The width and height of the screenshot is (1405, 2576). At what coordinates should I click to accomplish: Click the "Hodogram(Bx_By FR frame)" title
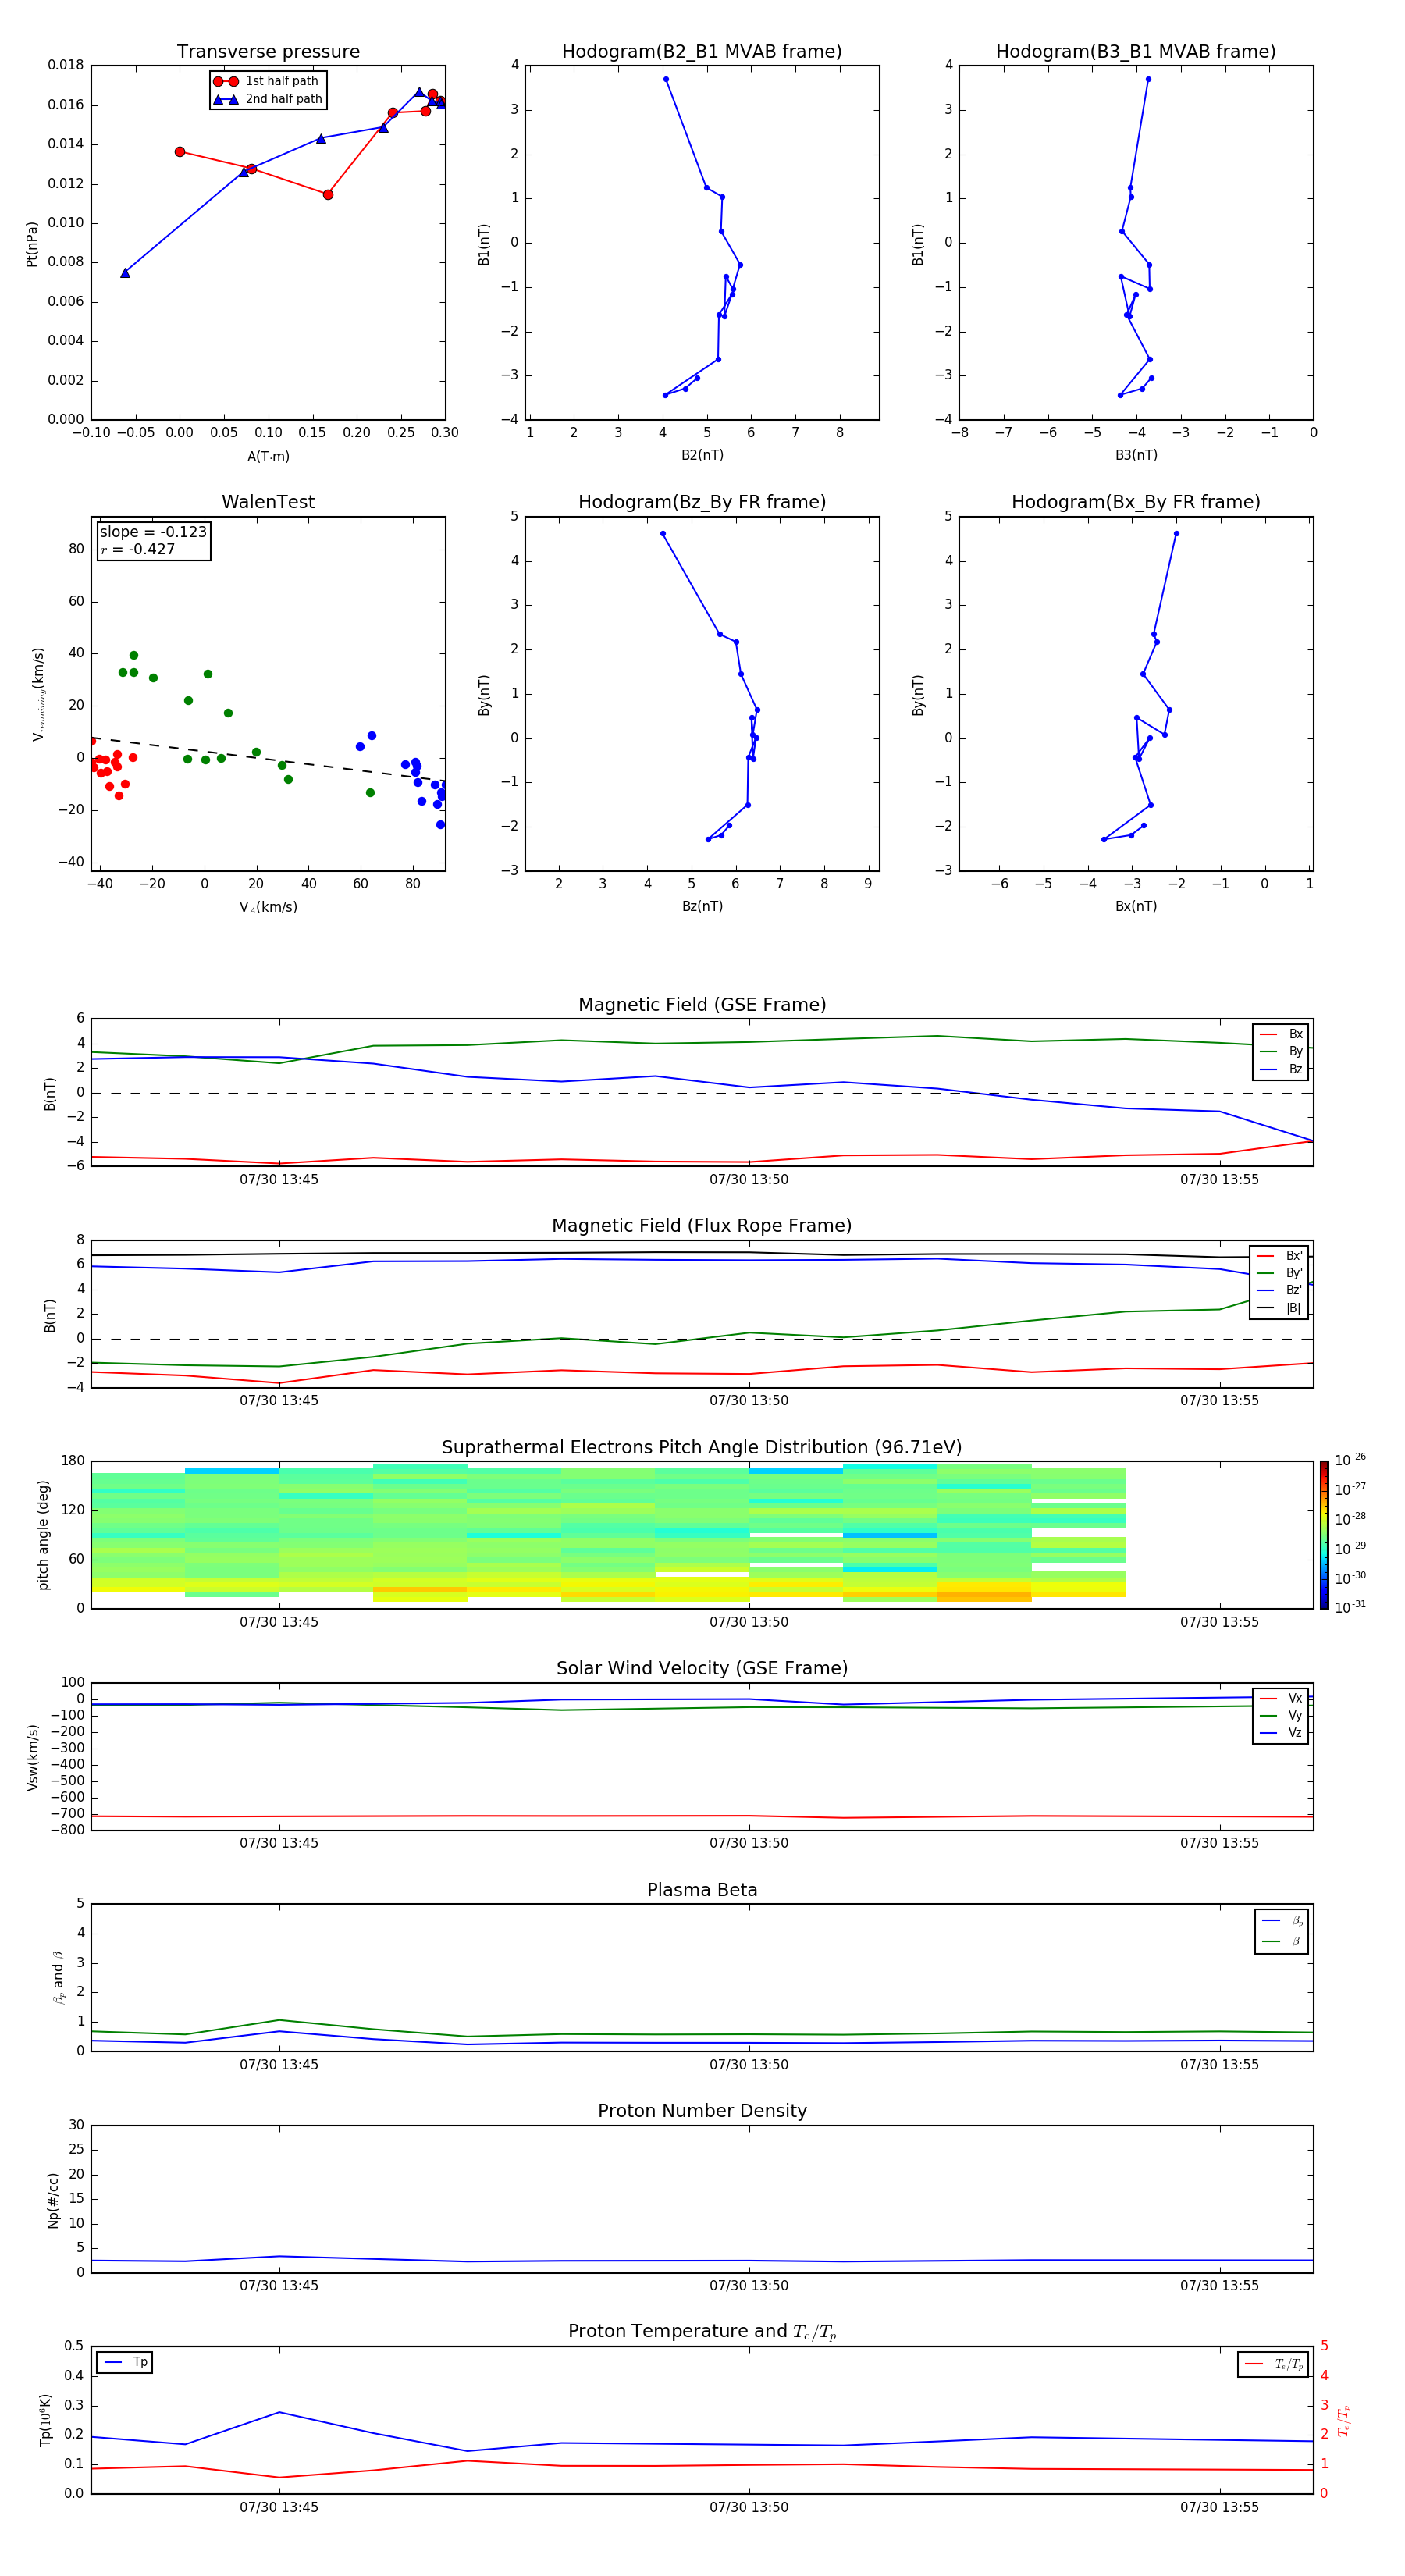coord(1136,502)
